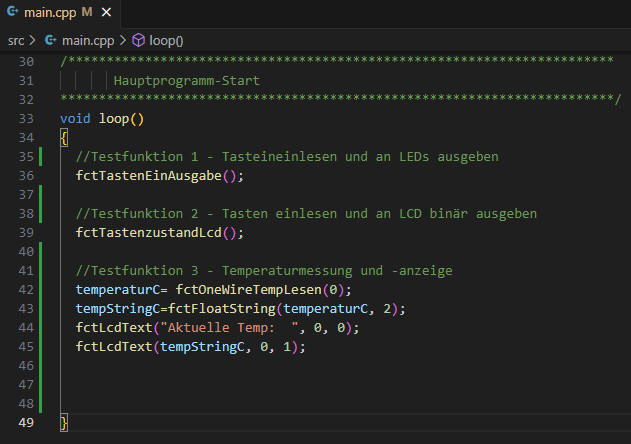
Task: Click the green change bar at line 38
Action: [41, 214]
